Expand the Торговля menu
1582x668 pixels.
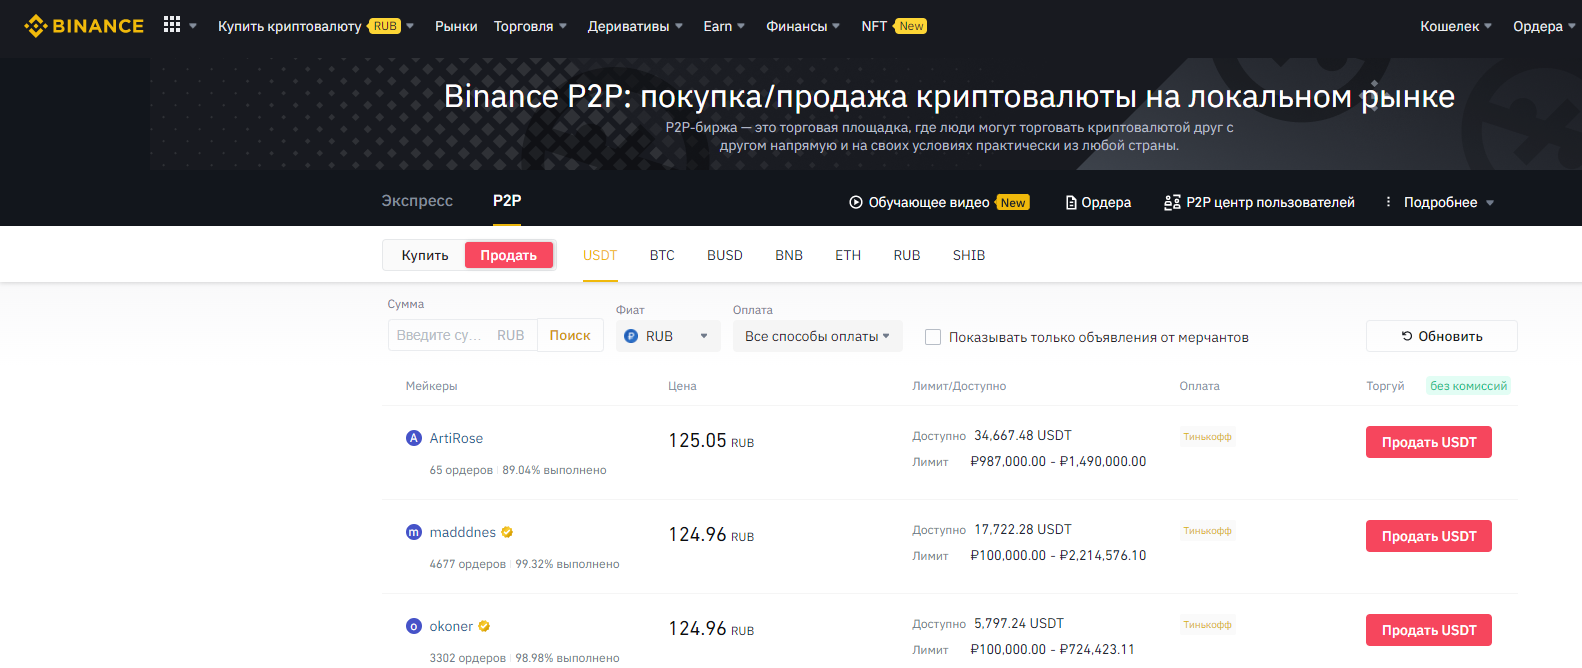tap(530, 26)
